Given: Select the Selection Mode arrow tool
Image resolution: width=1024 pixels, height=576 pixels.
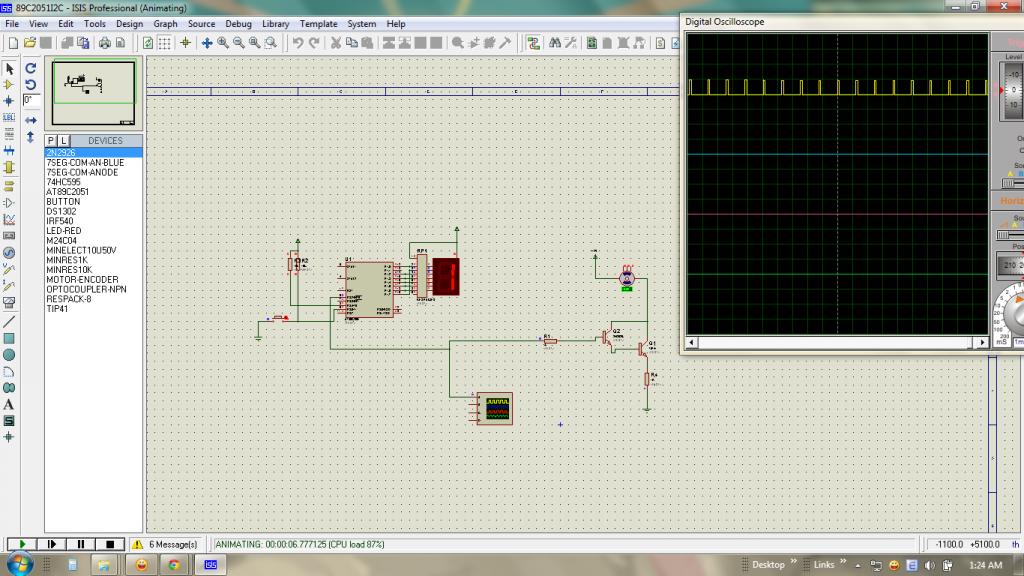Looking at the screenshot, I should pyautogui.click(x=9, y=69).
